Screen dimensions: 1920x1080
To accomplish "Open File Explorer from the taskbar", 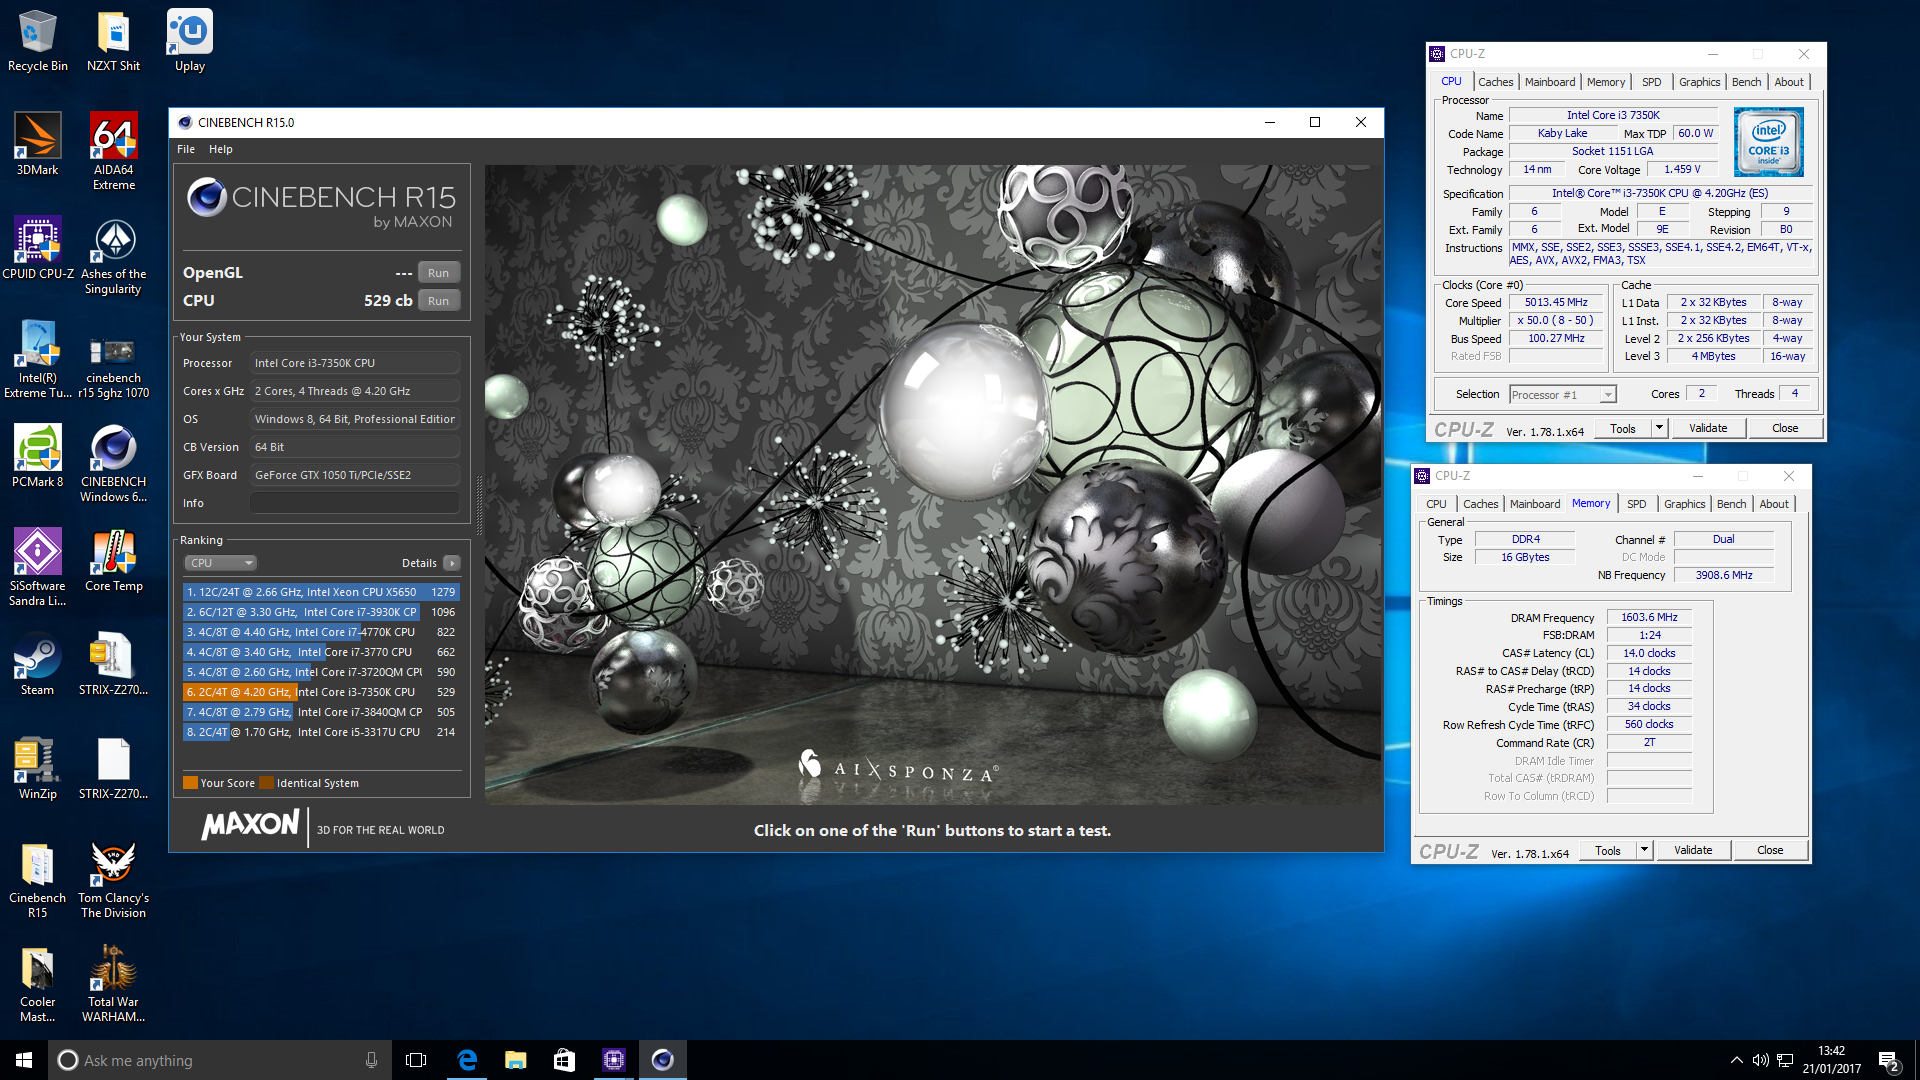I will coord(516,1060).
